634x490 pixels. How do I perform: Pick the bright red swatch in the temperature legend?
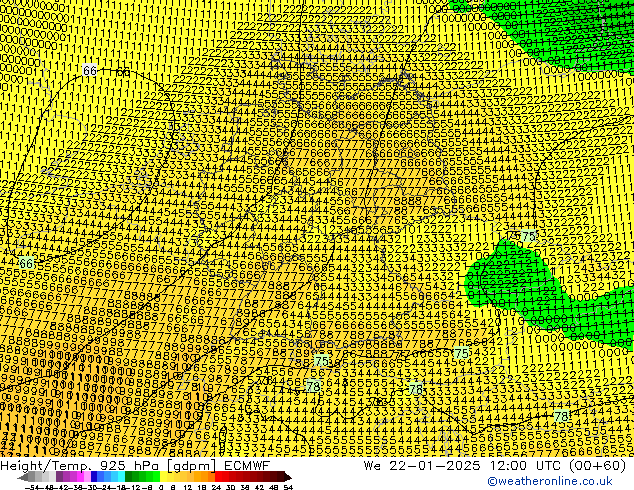click(x=218, y=477)
